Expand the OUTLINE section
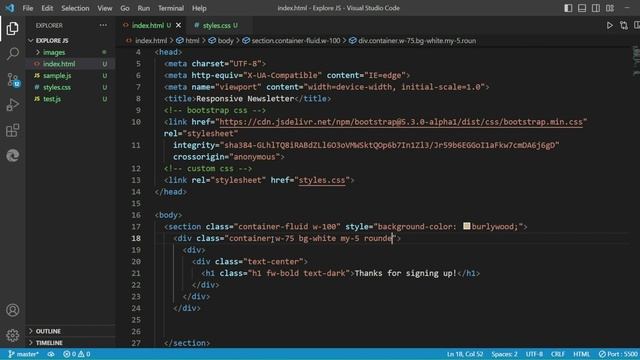 click(x=71, y=331)
